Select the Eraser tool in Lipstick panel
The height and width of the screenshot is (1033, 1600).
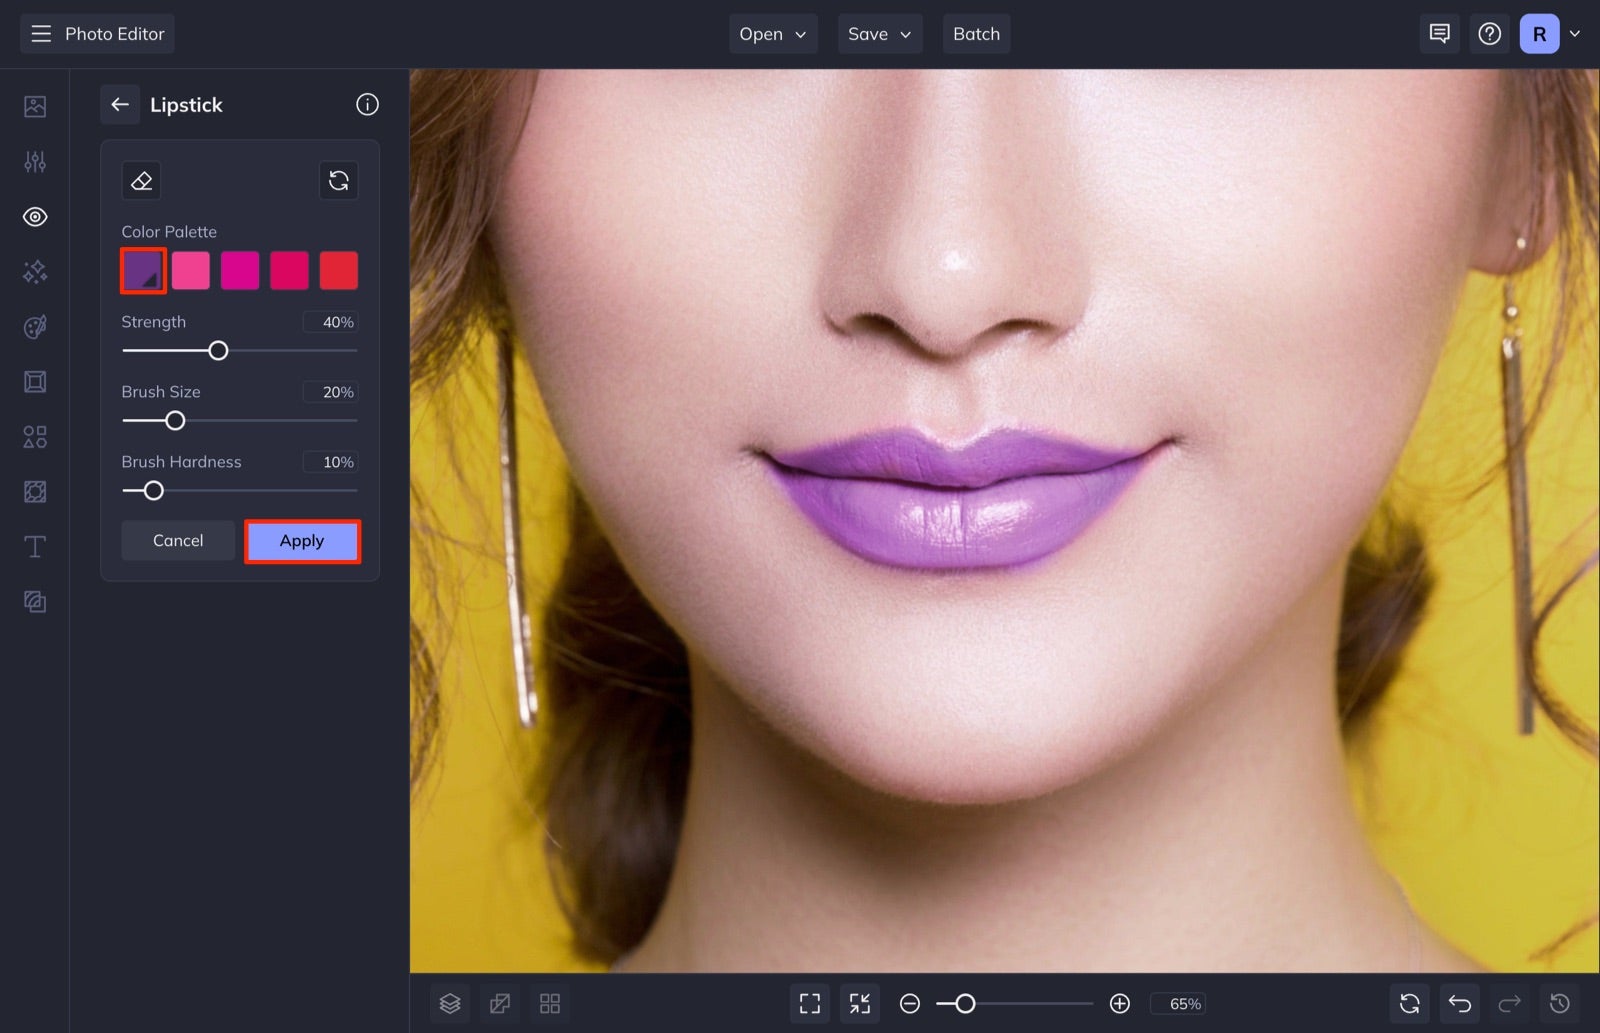coord(141,180)
